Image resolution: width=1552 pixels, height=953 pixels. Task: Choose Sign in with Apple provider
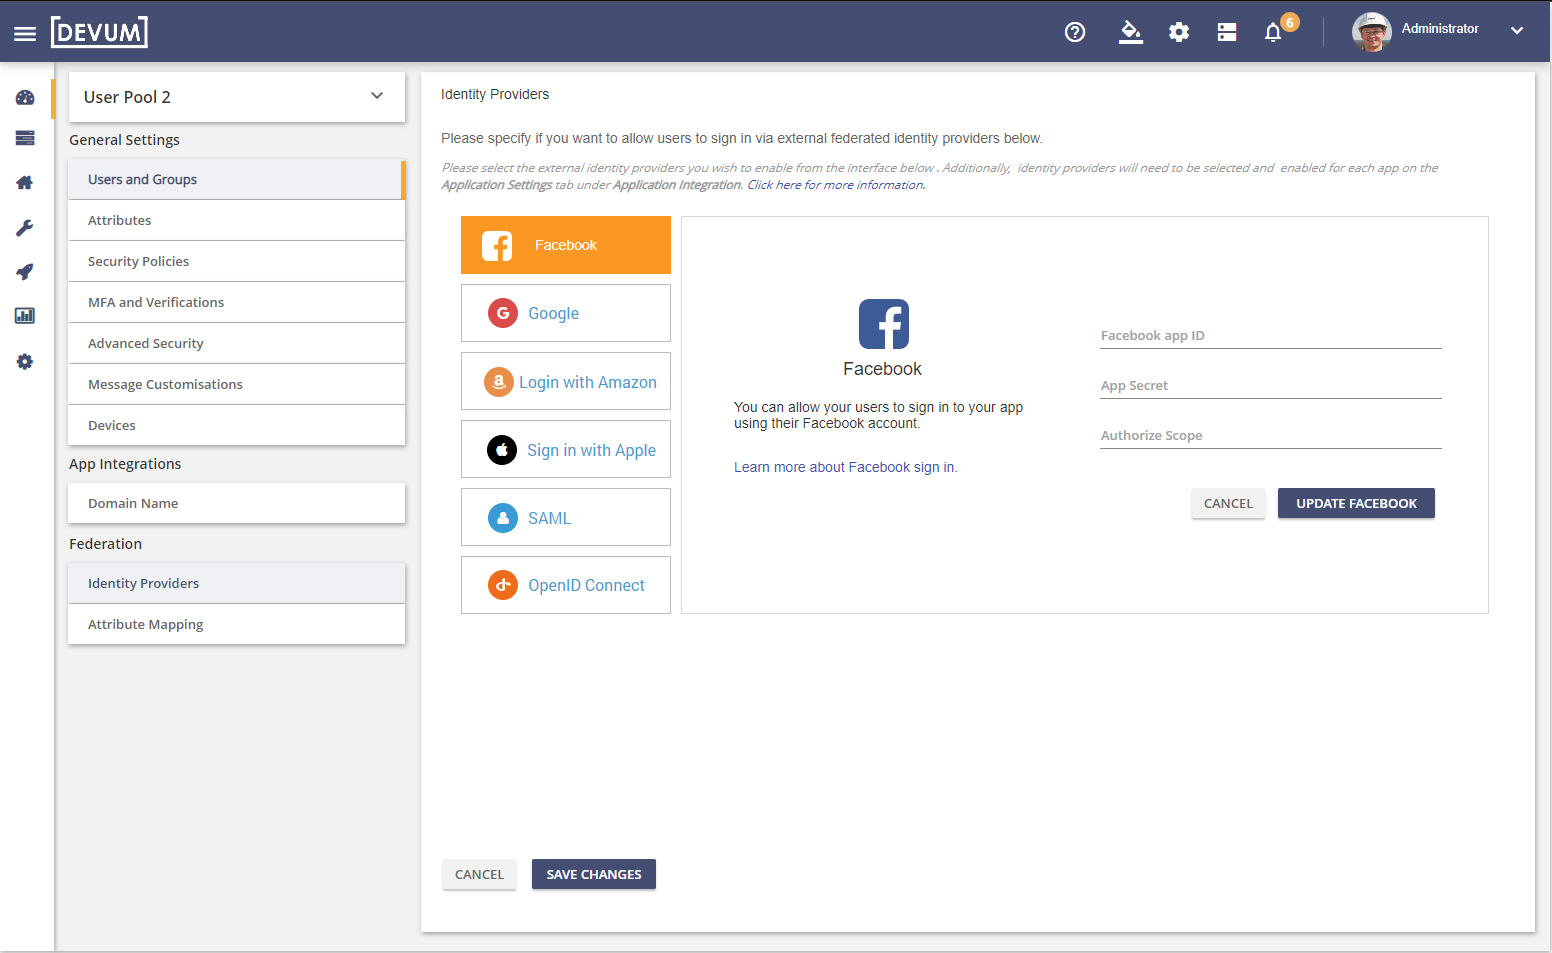tap(566, 449)
